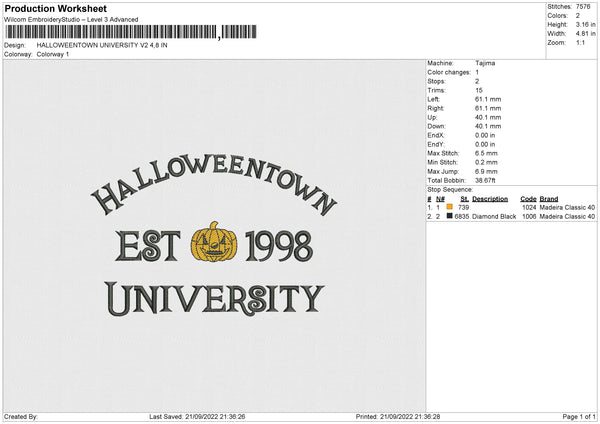
Task: Select Total Bobbin value "38.67ft"
Action: pyautogui.click(x=485, y=181)
